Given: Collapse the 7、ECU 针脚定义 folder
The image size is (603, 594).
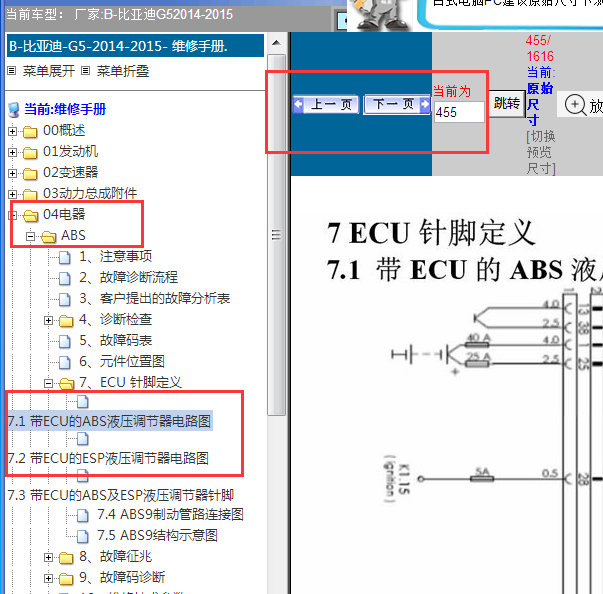Looking at the screenshot, I should point(48,383).
